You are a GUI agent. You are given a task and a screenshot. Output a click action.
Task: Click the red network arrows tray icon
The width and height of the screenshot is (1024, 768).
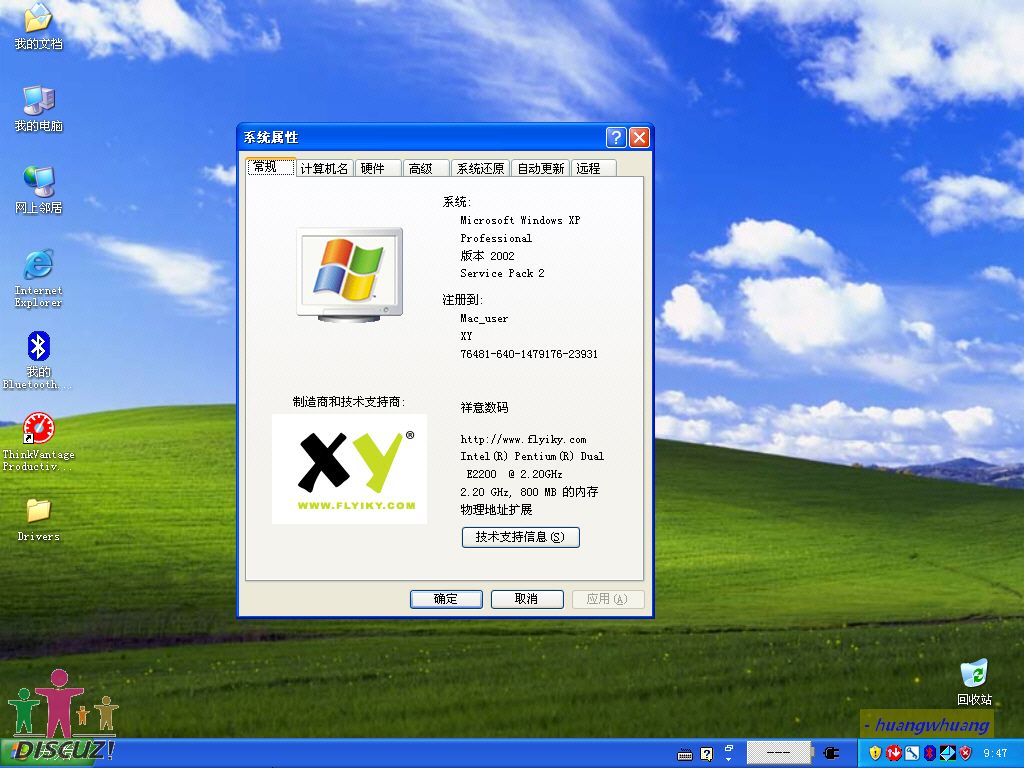[x=893, y=753]
